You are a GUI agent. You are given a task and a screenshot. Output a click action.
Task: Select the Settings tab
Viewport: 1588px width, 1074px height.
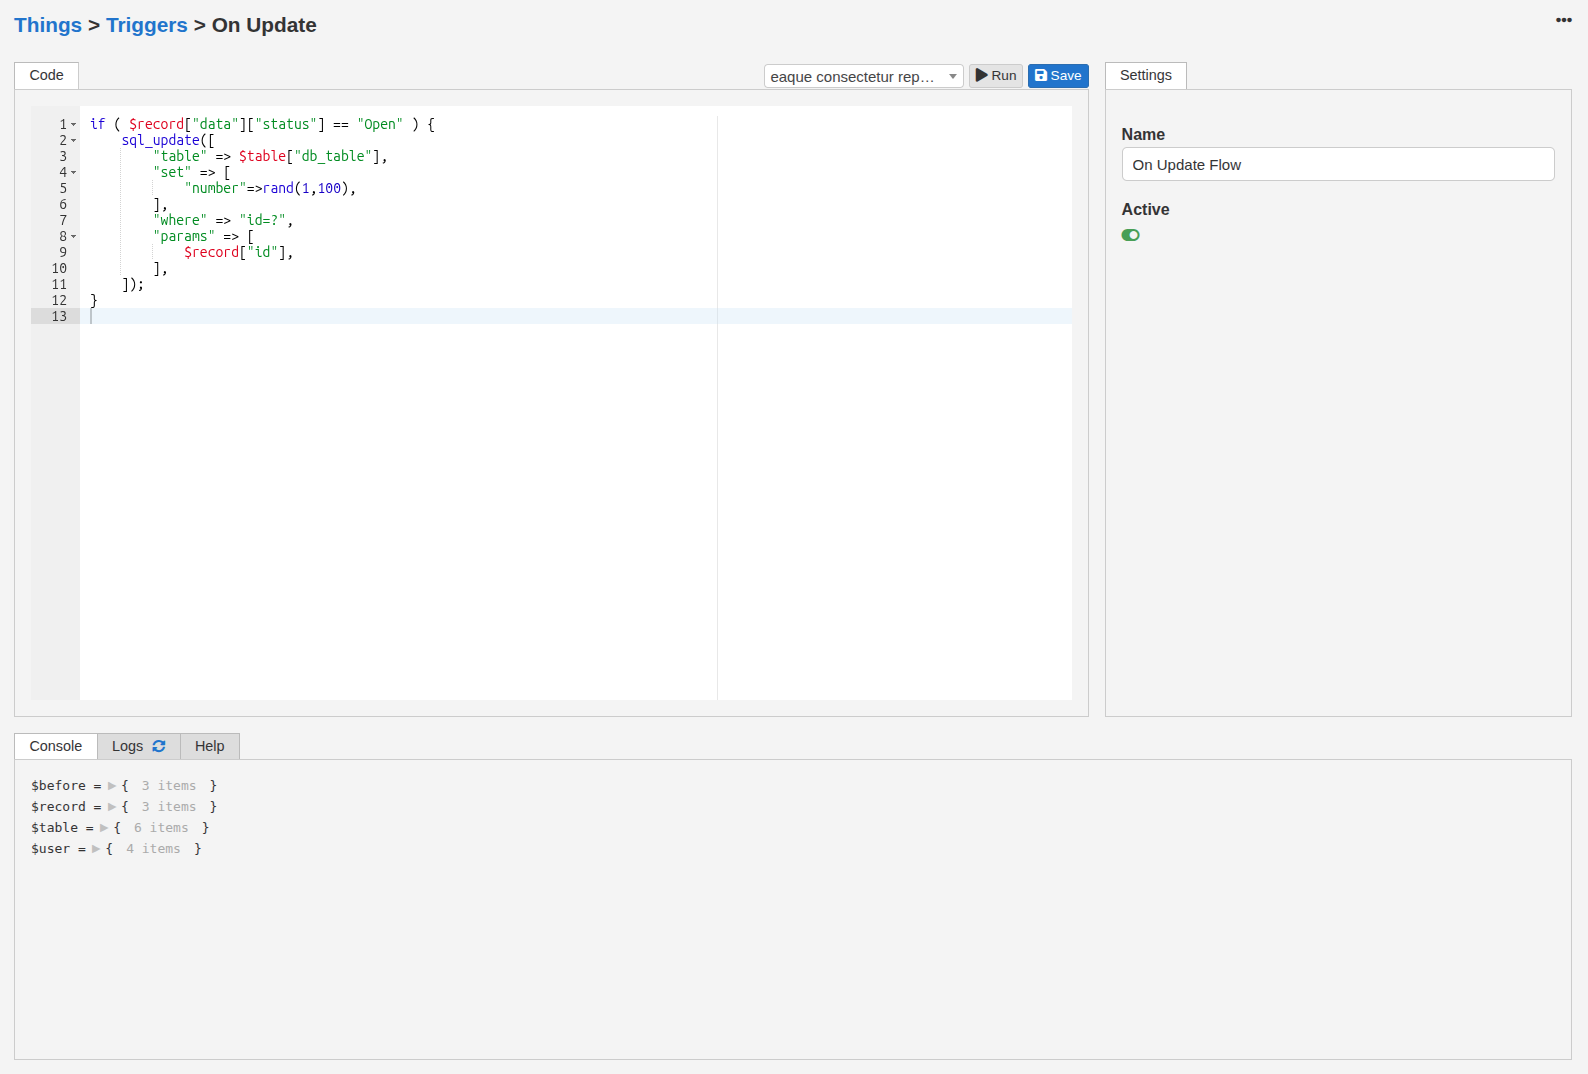pyautogui.click(x=1145, y=75)
